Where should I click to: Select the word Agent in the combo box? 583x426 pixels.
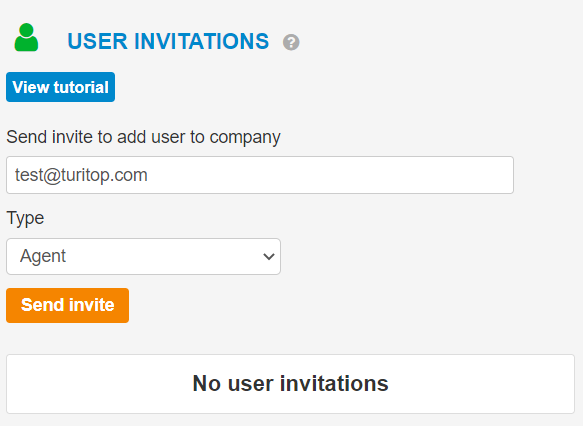[43, 256]
